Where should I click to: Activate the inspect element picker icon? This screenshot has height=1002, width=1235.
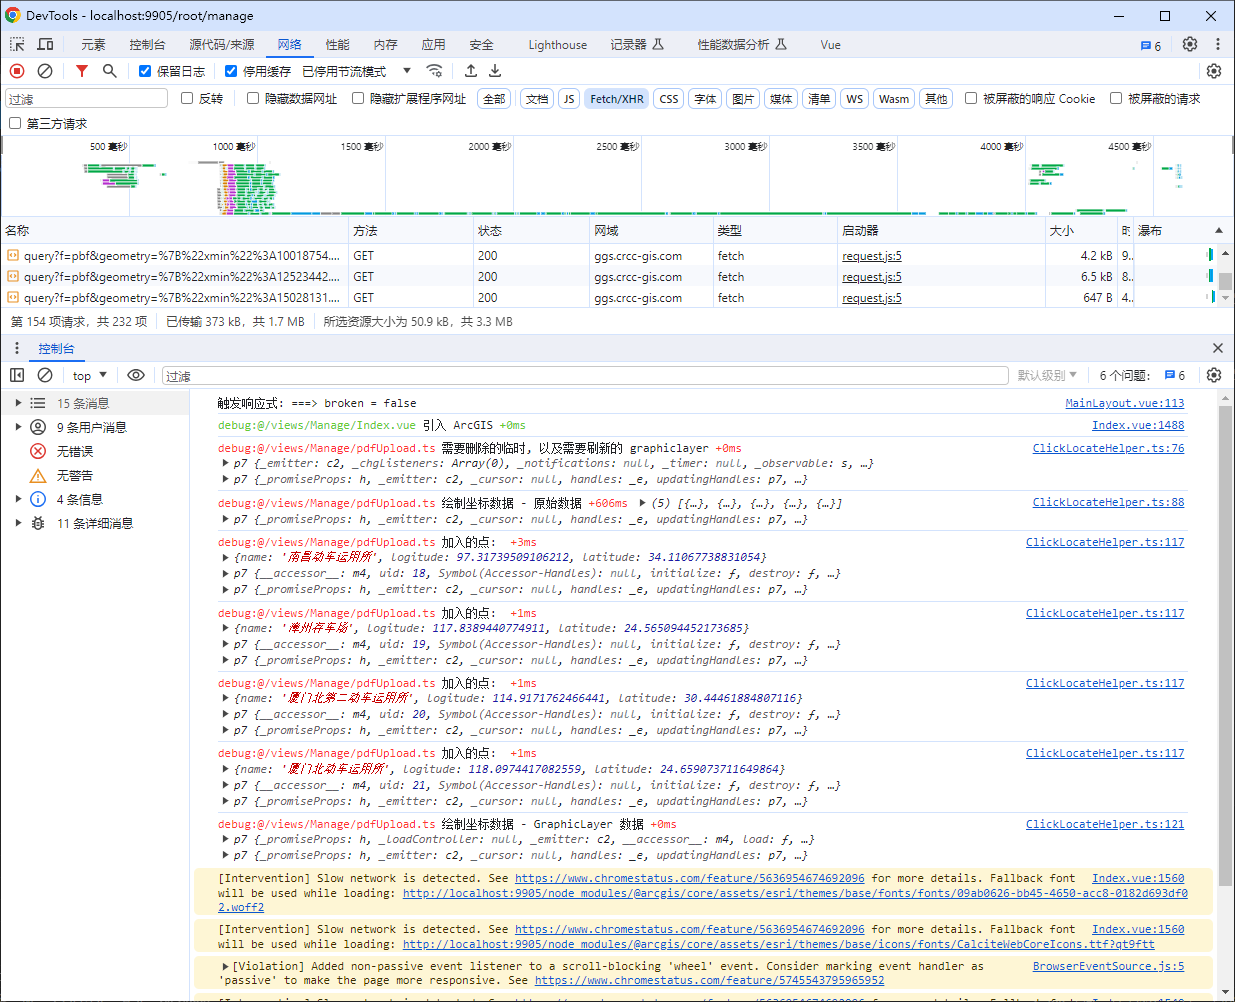pyautogui.click(x=17, y=44)
